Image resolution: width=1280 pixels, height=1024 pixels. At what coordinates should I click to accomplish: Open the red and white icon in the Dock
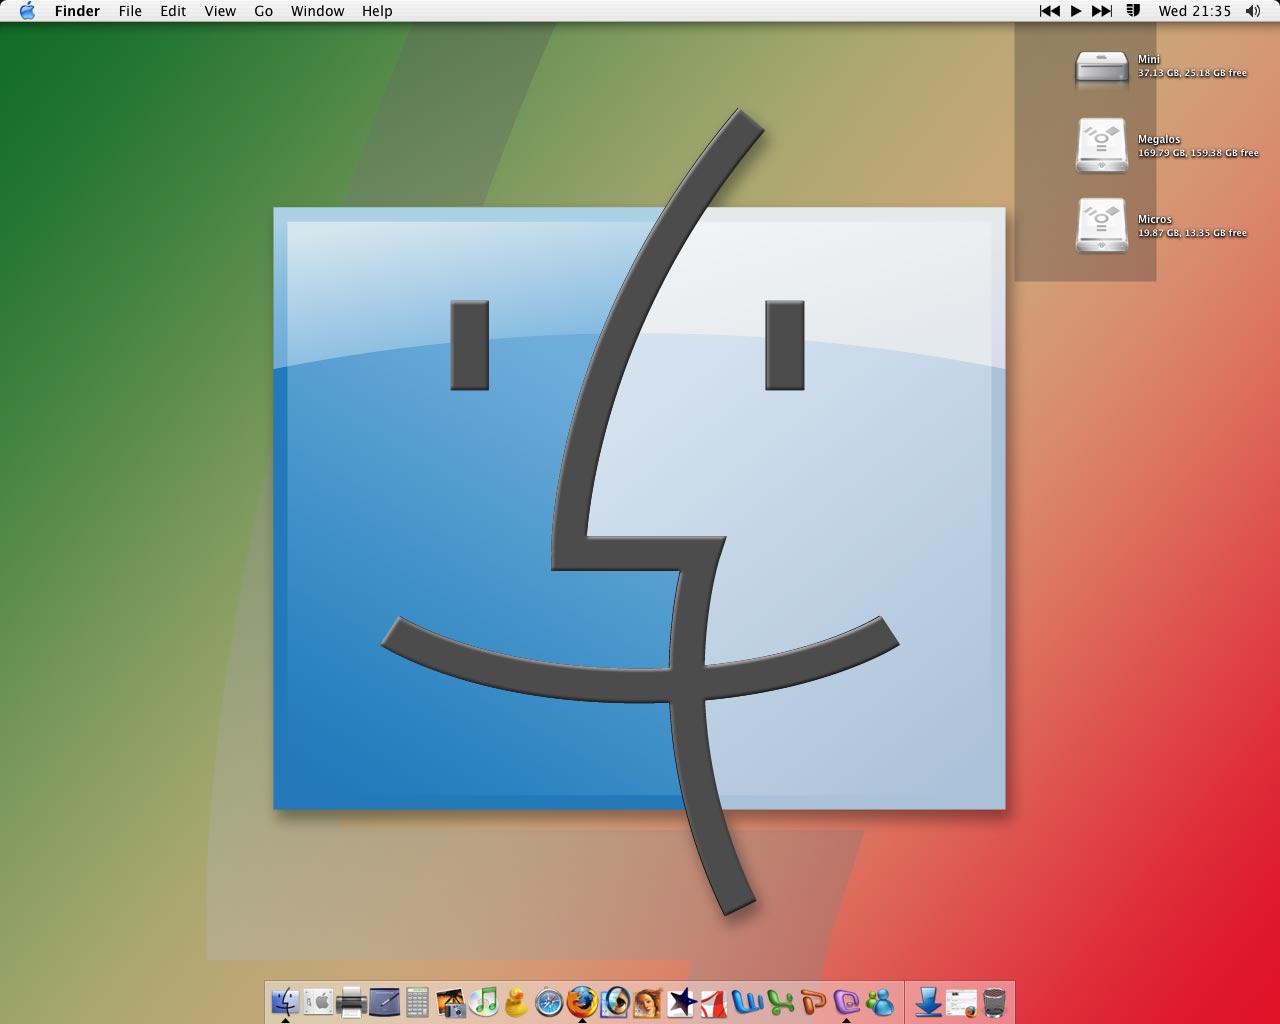click(714, 1001)
